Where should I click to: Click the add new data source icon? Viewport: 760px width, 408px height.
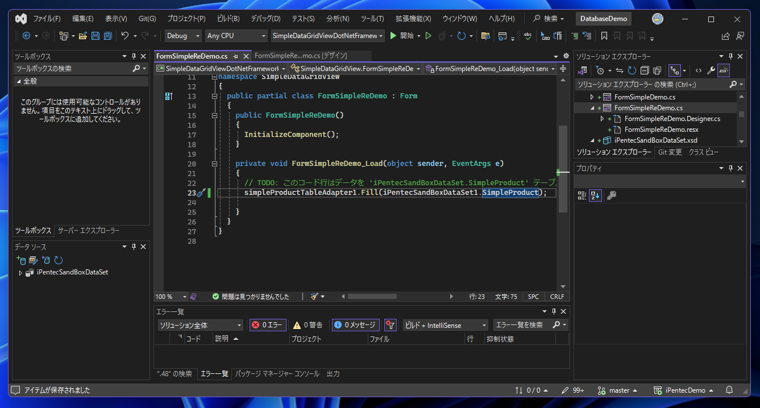21,260
